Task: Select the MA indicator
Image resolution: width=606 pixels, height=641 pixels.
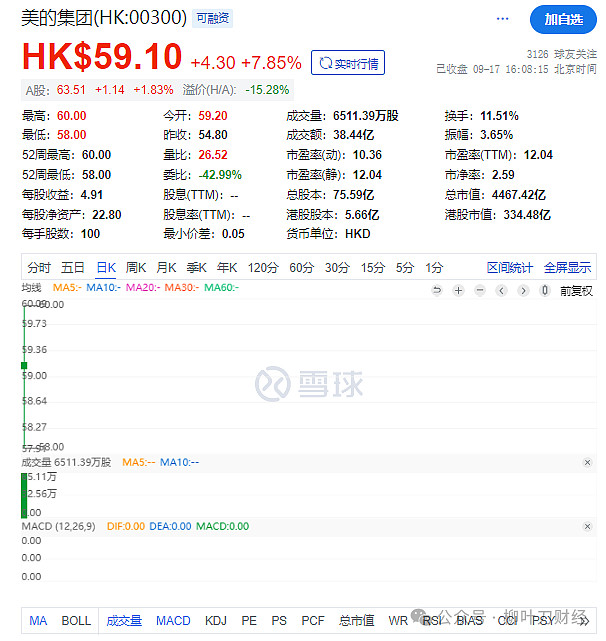Action: pyautogui.click(x=38, y=621)
